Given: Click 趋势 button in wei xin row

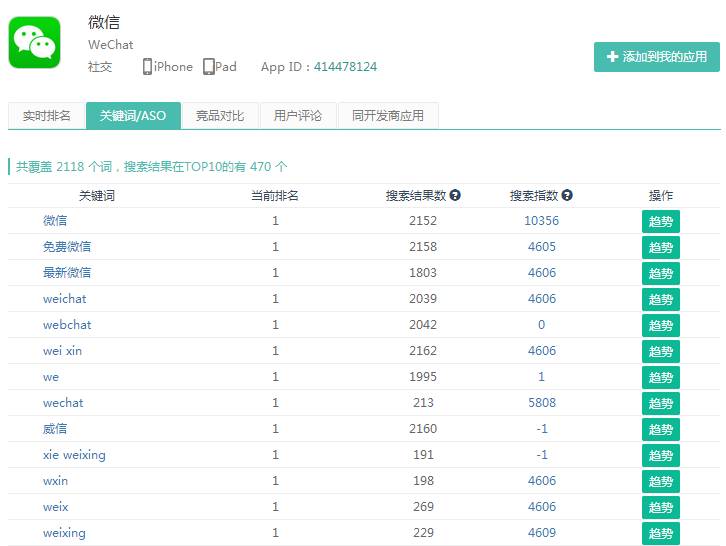Looking at the screenshot, I should tap(661, 351).
